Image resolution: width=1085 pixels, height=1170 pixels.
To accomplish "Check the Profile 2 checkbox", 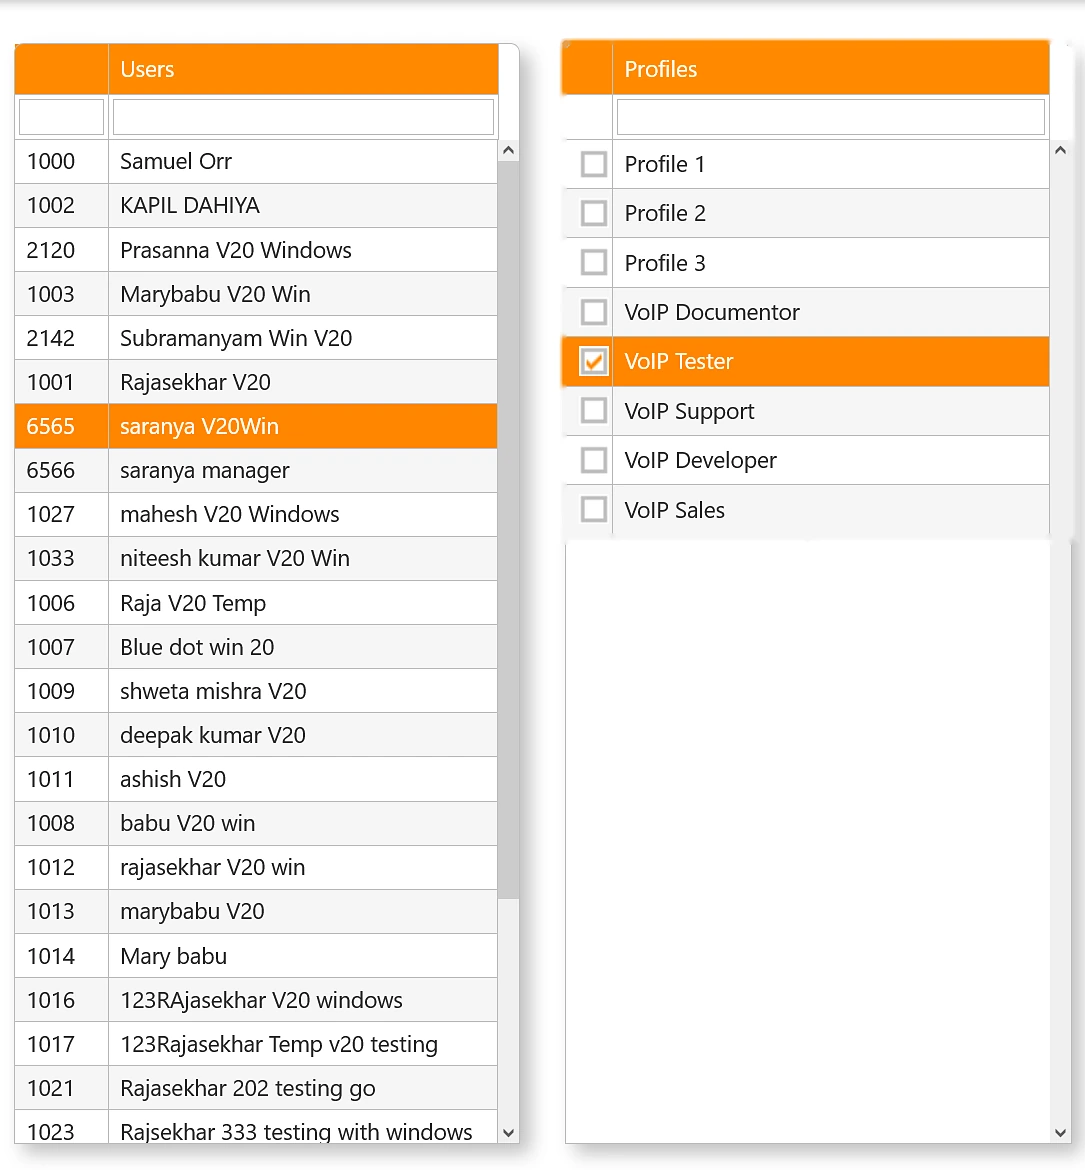I will [x=593, y=213].
